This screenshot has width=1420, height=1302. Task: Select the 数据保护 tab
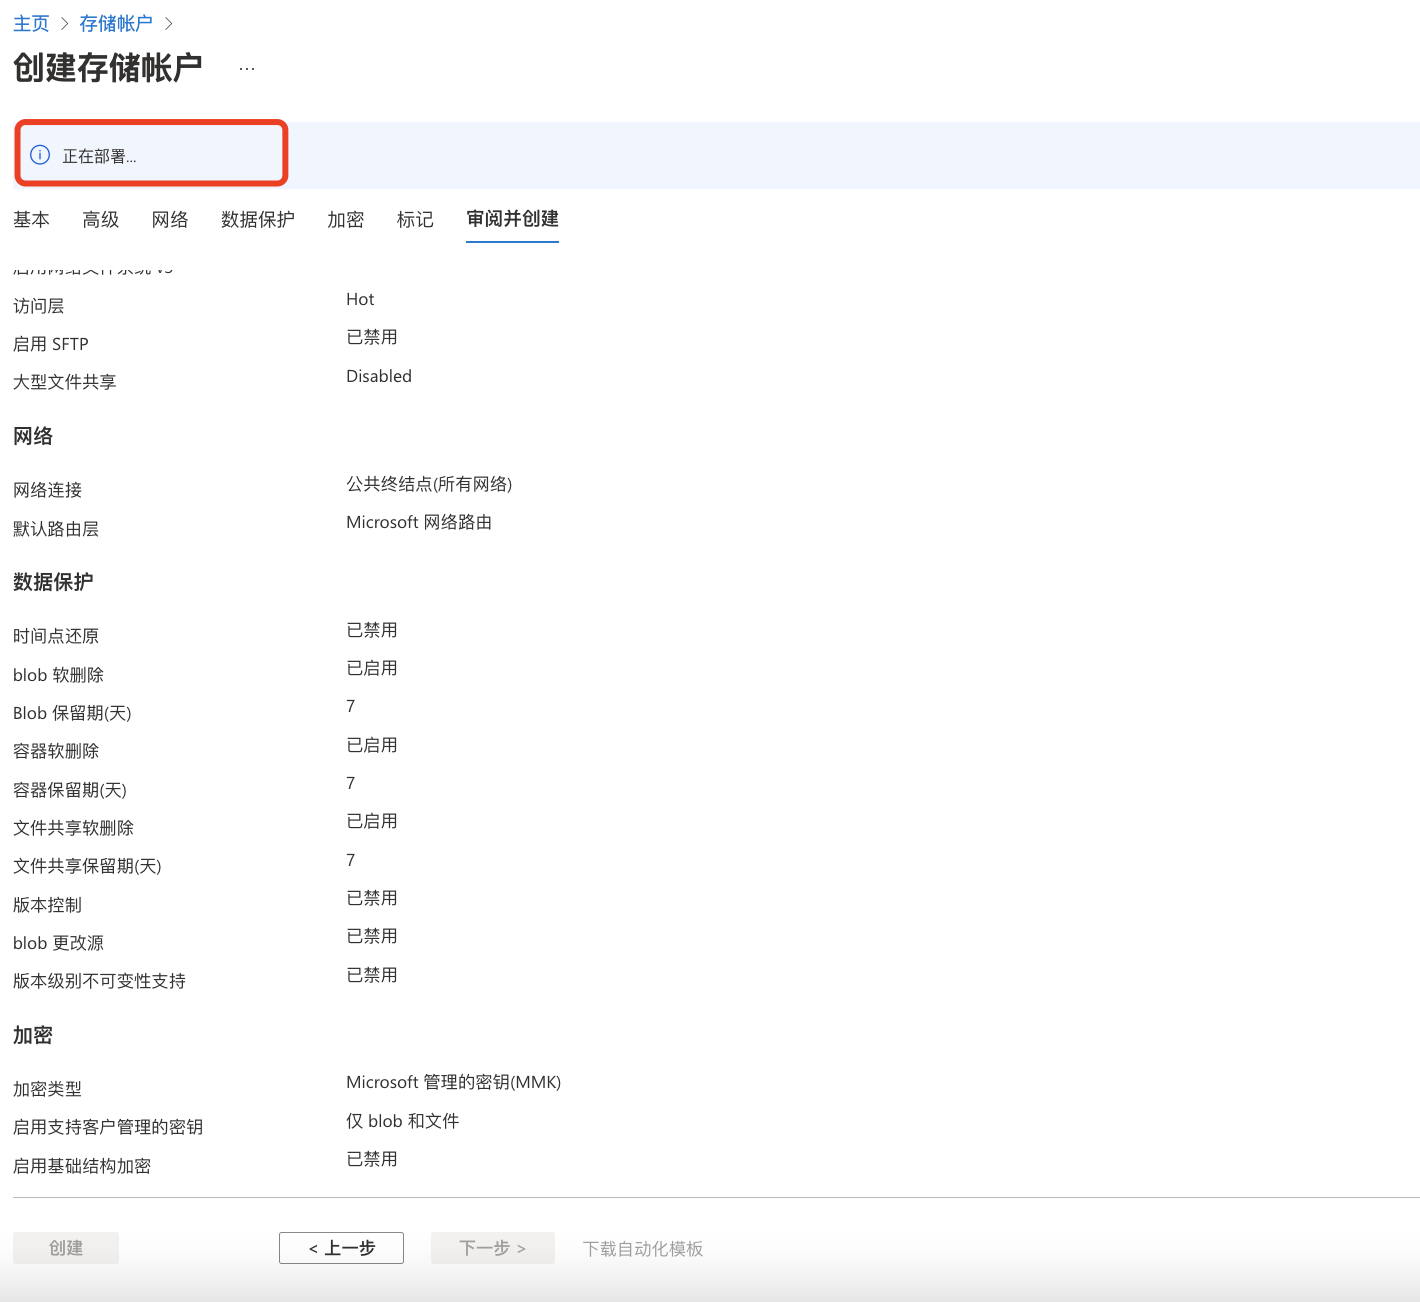pyautogui.click(x=258, y=219)
